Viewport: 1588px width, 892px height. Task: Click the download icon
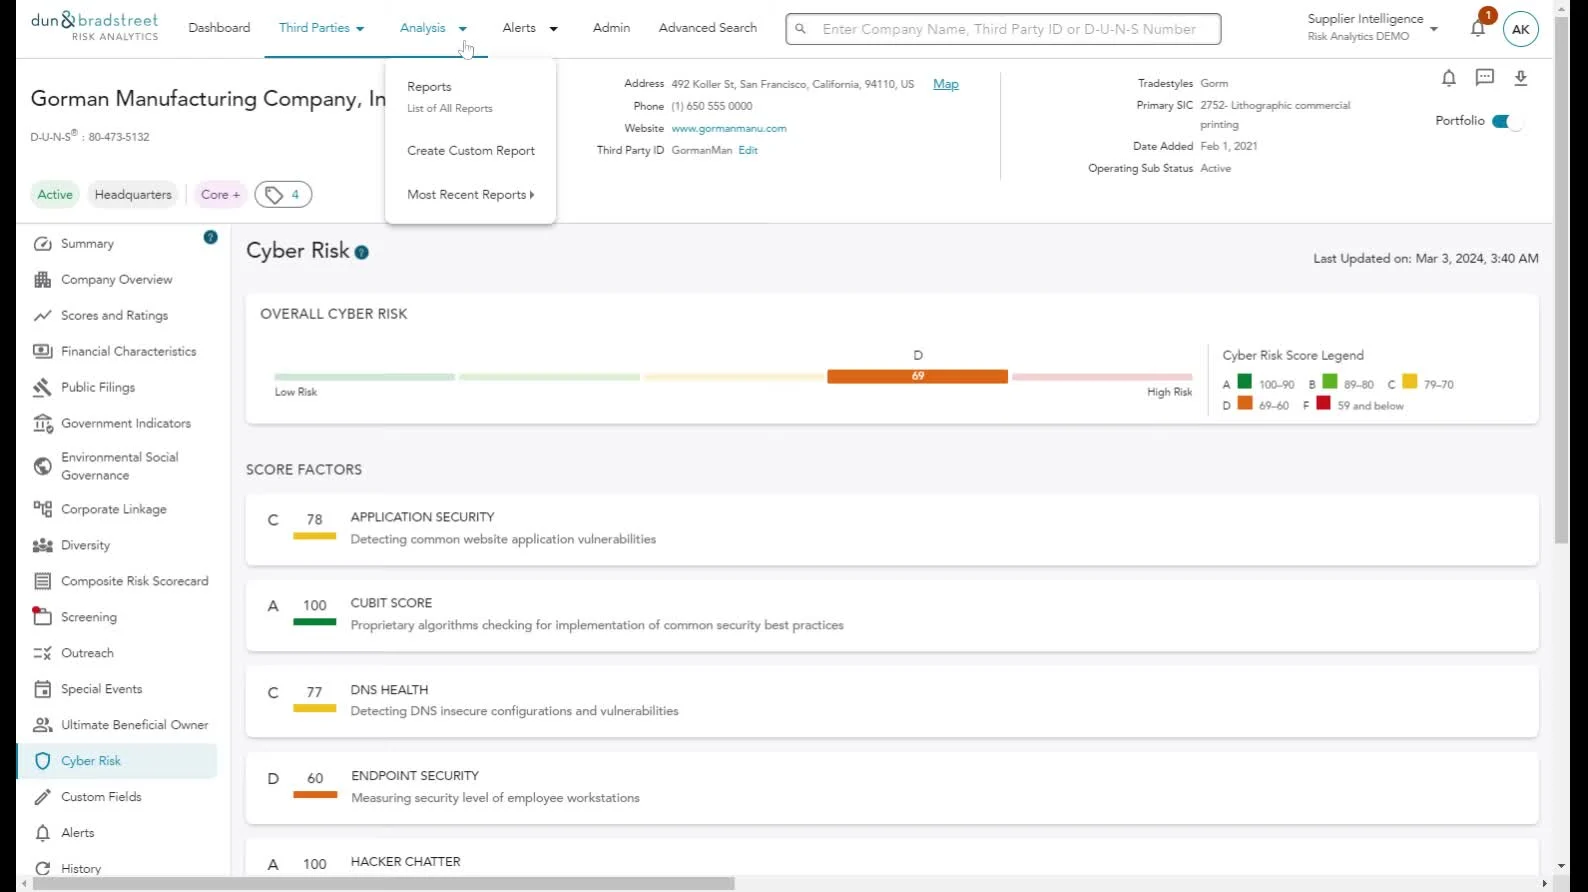(x=1521, y=78)
